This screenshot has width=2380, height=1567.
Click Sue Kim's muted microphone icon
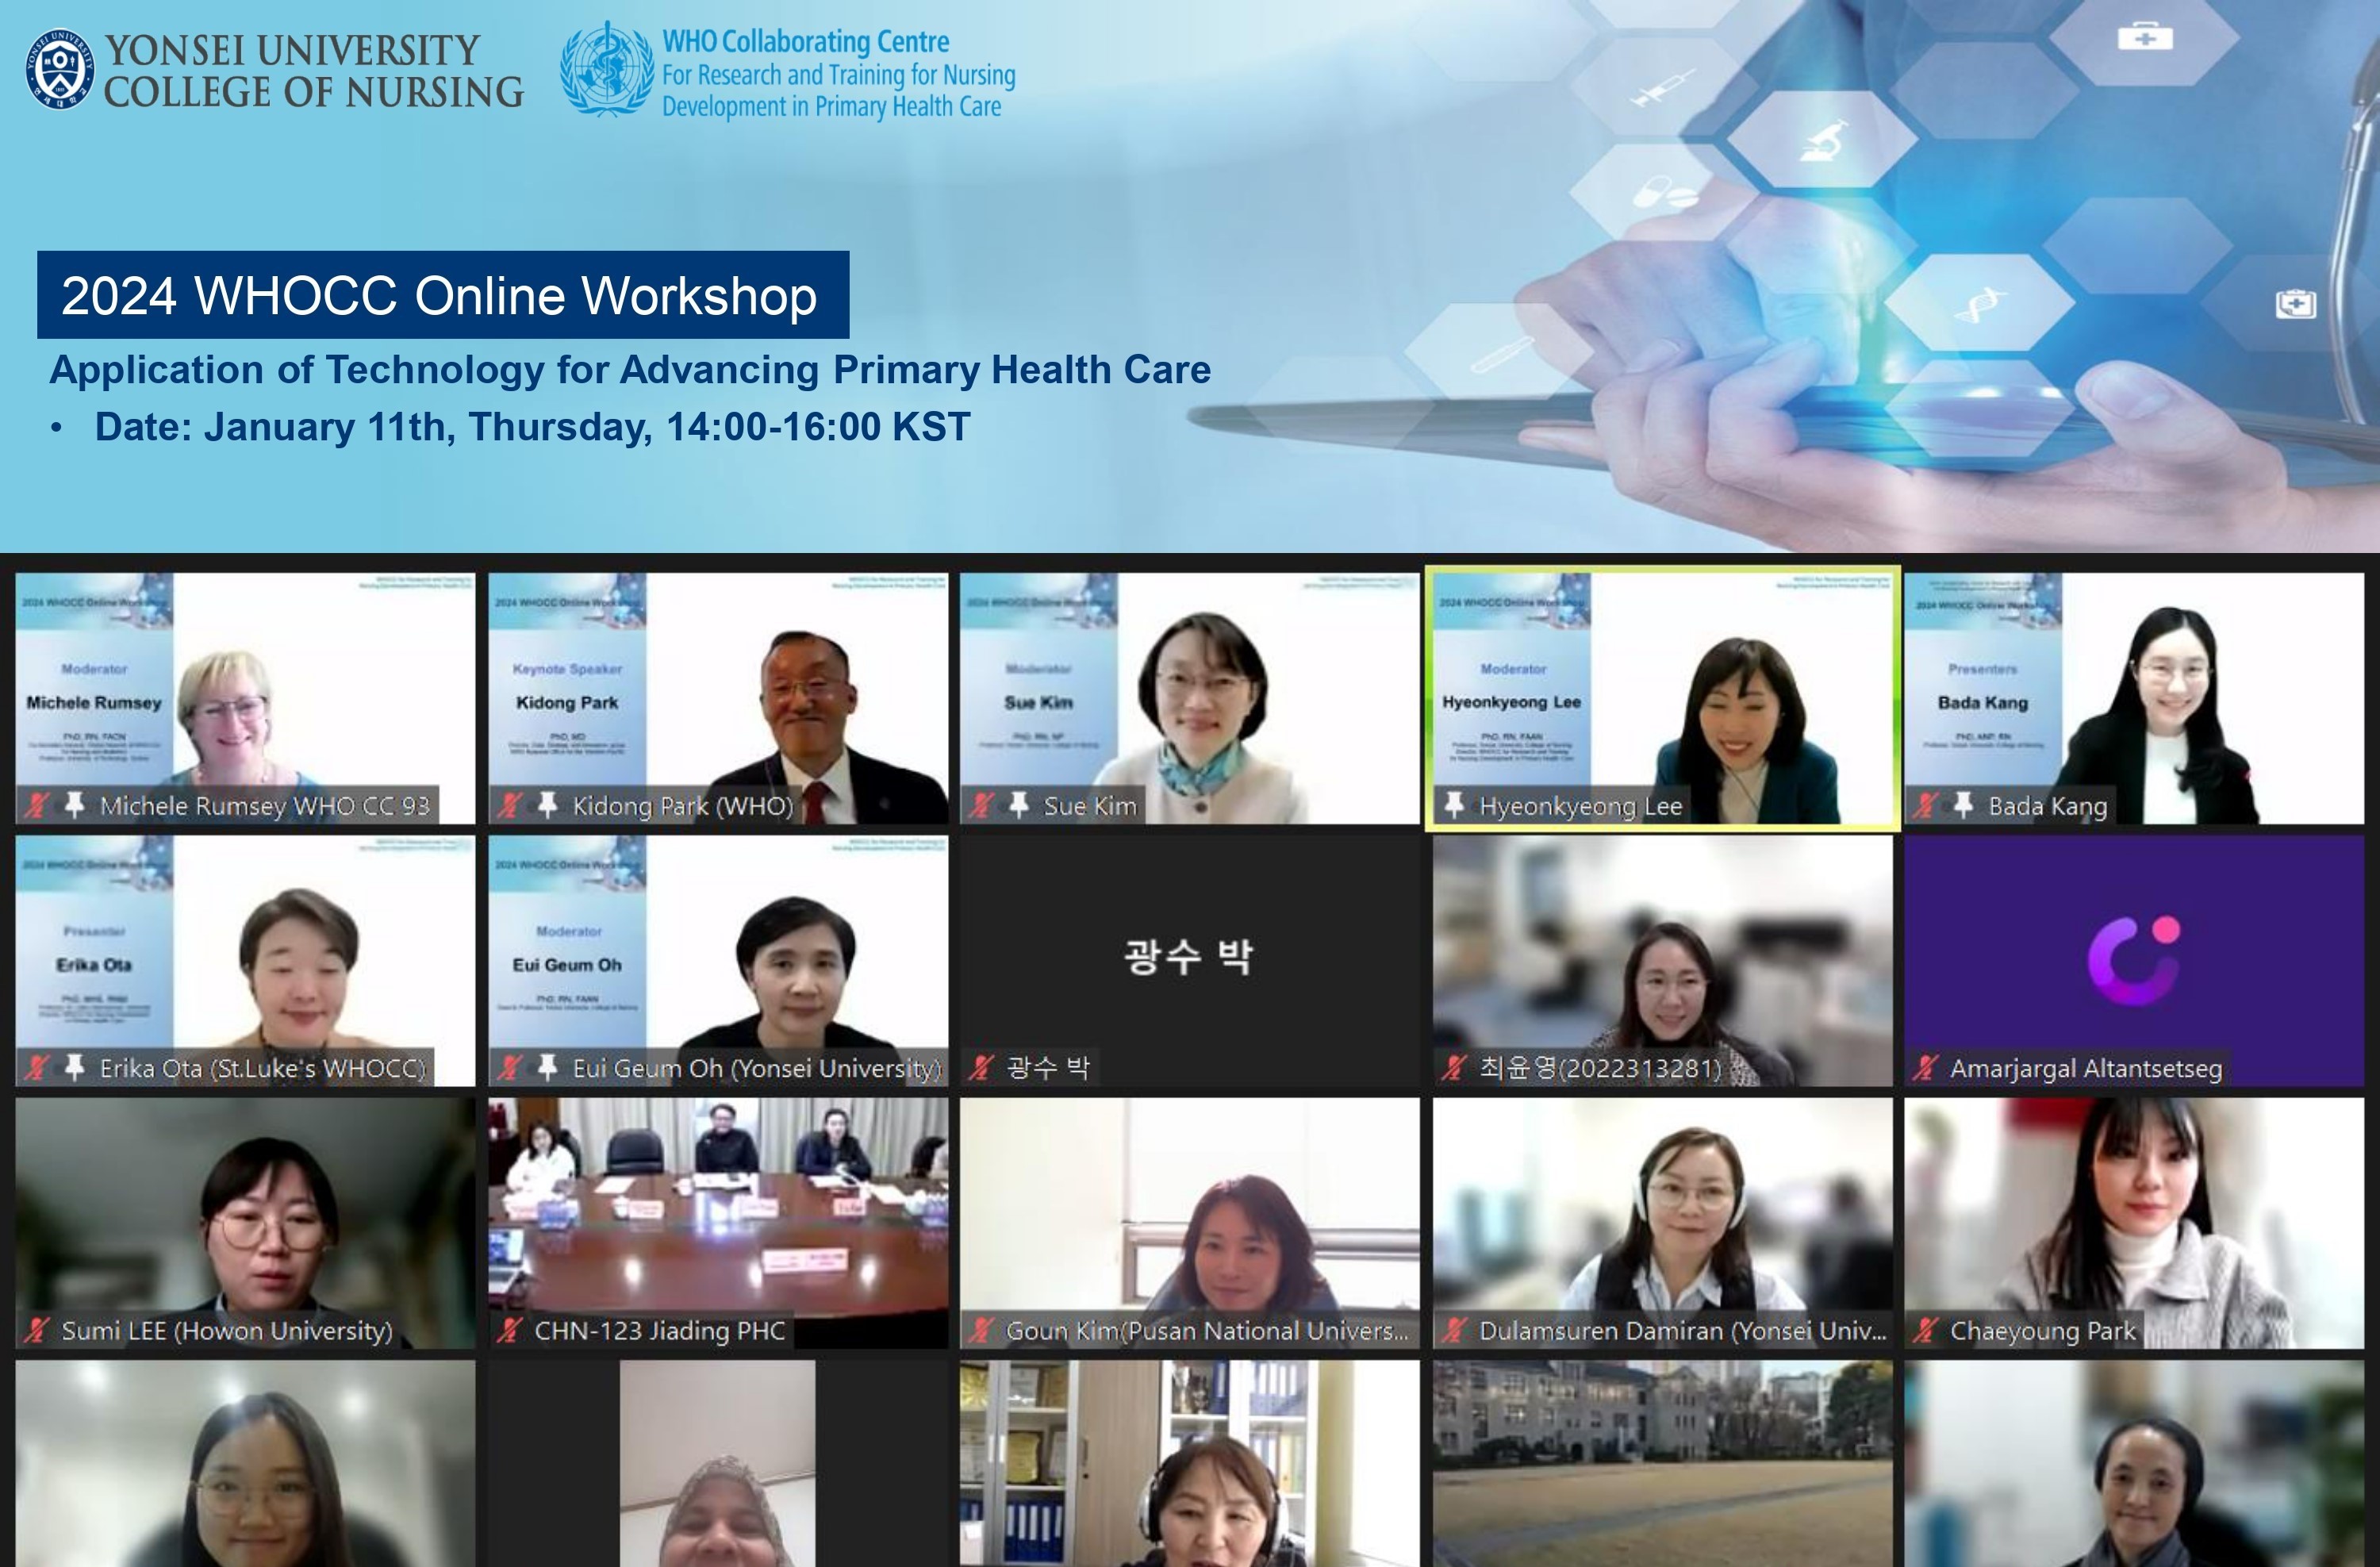(x=981, y=805)
